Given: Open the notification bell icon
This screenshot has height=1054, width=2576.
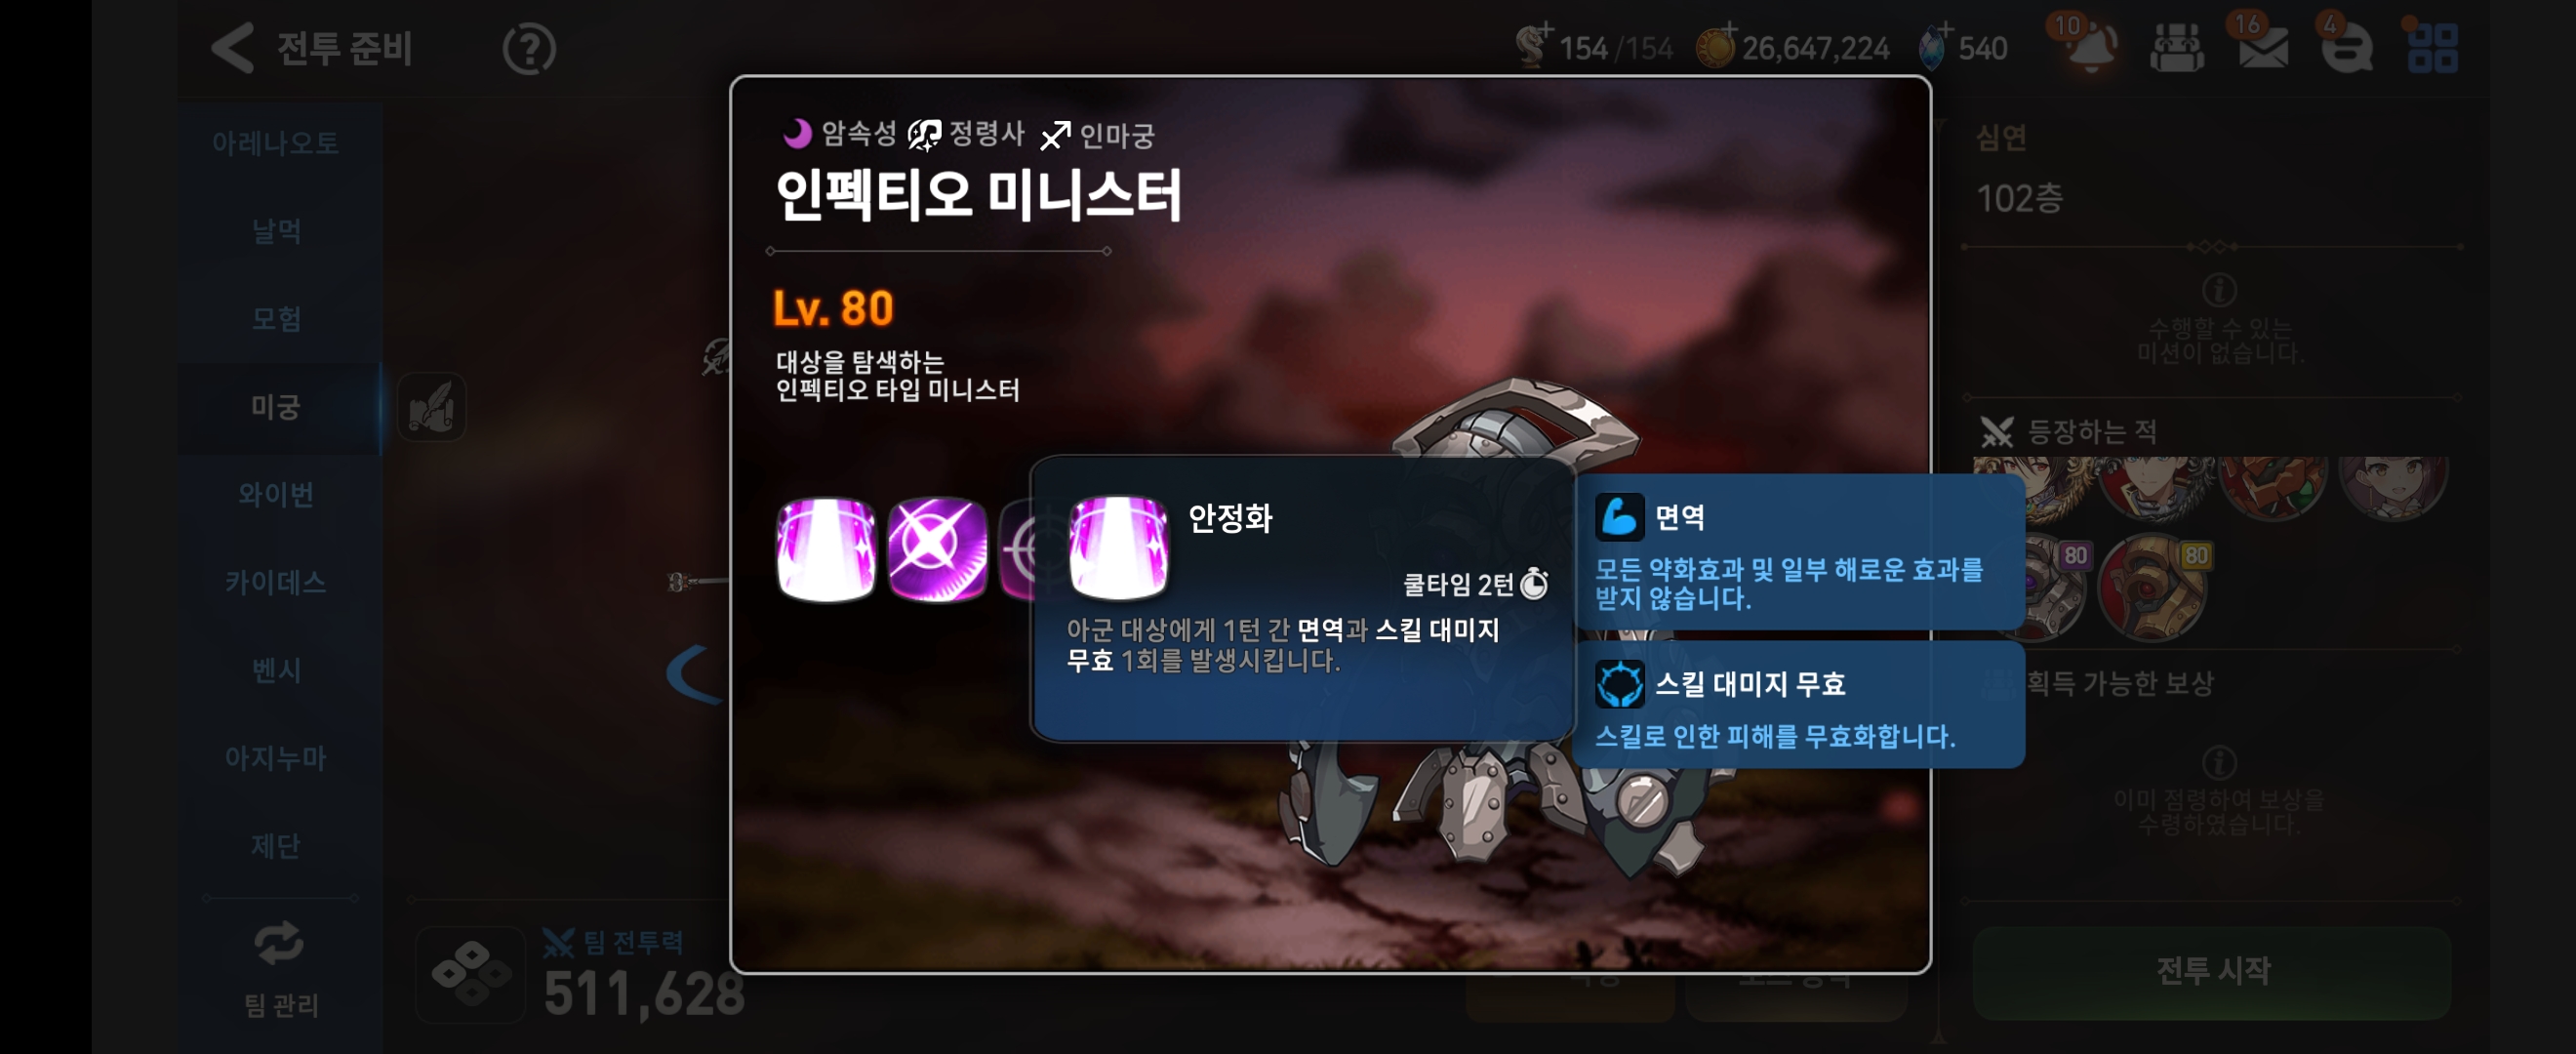Looking at the screenshot, I should 2088,46.
